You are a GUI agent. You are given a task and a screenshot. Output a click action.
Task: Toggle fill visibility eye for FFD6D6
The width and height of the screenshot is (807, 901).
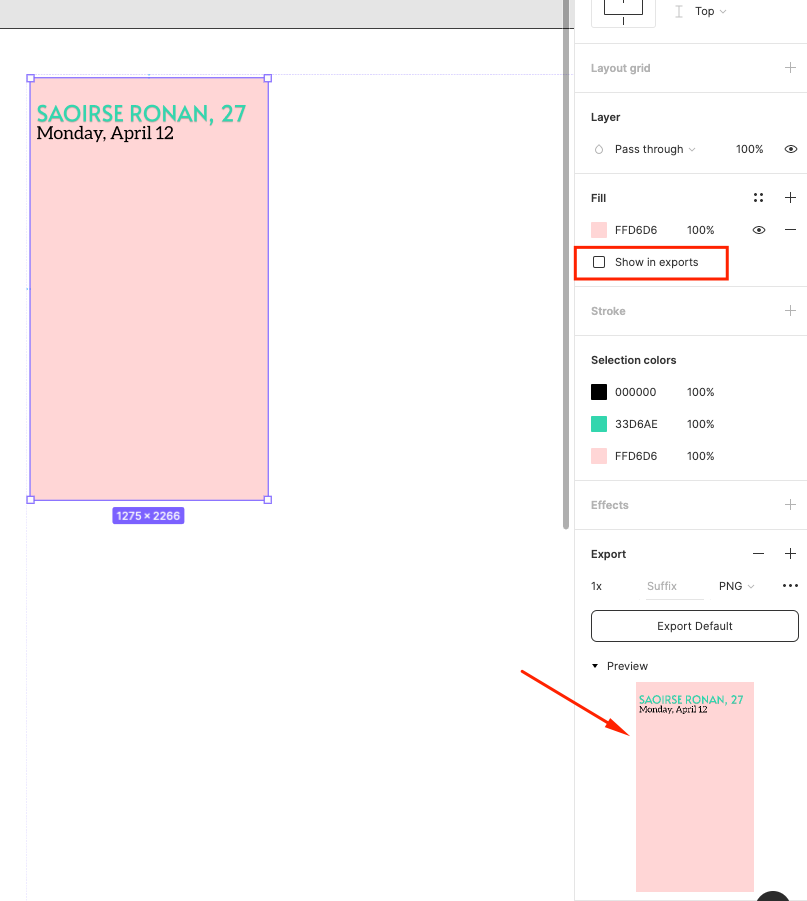(x=759, y=230)
